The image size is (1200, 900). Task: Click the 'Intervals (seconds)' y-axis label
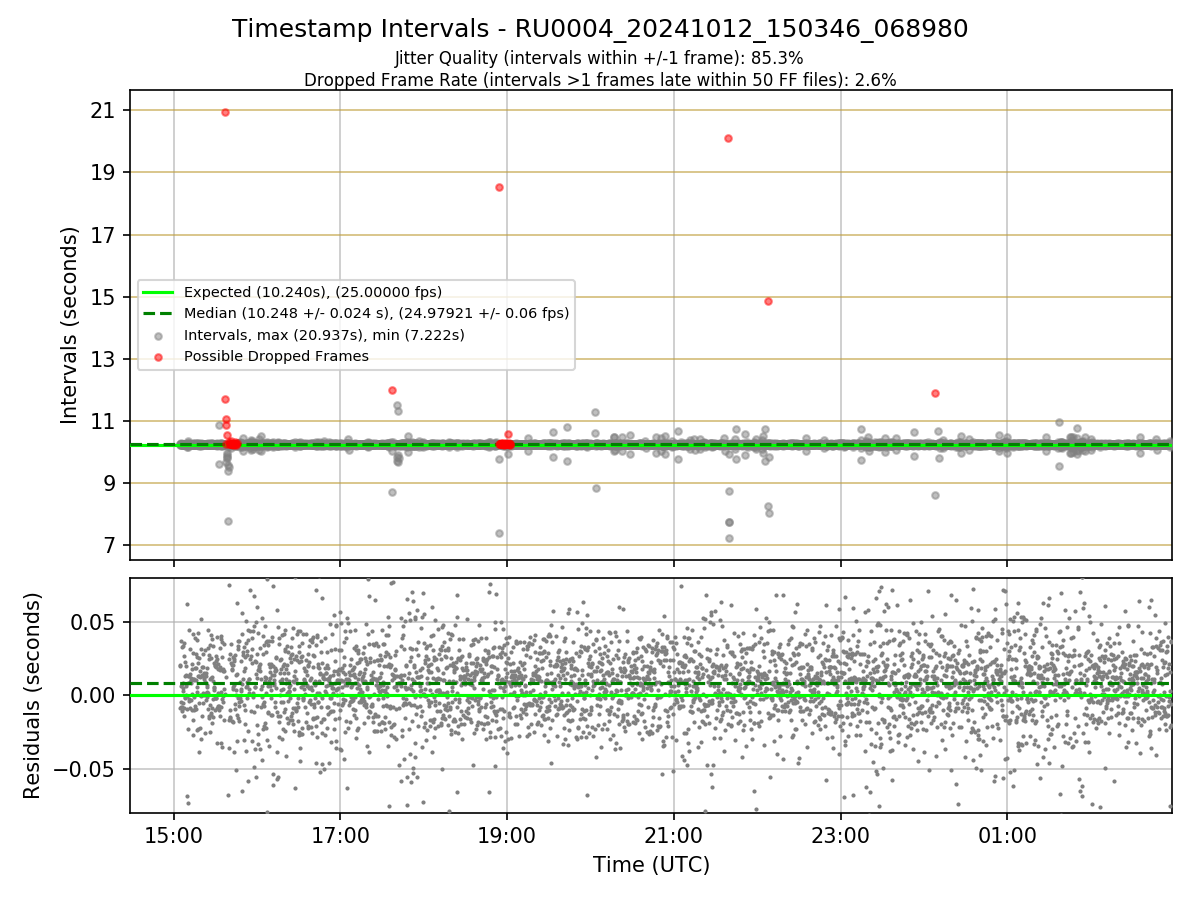pos(70,325)
